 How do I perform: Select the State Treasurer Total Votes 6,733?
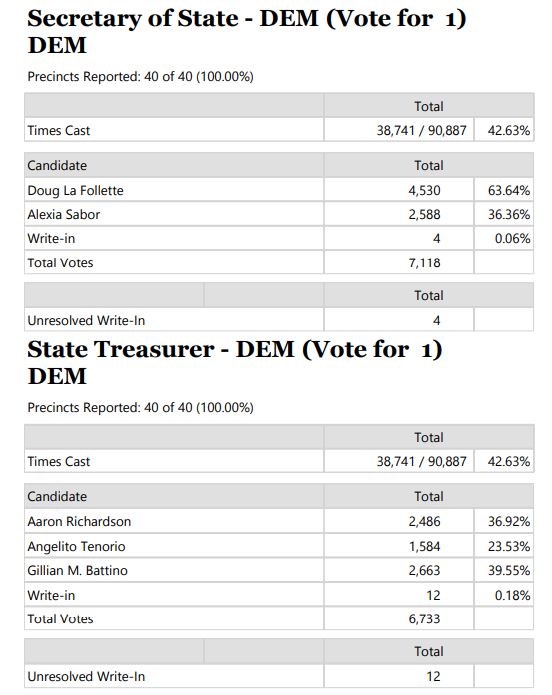[x=424, y=619]
